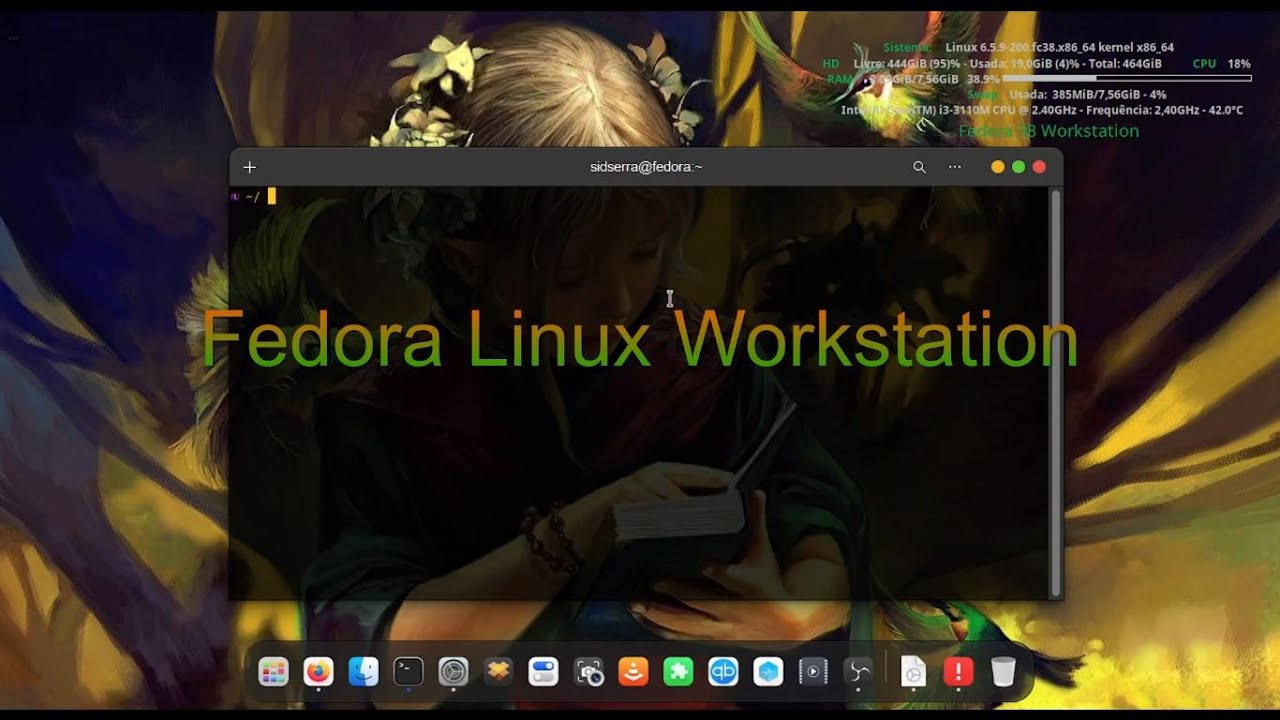Launch qBittorrent from the dock
Screen dimensions: 1280x720
[x=723, y=672]
